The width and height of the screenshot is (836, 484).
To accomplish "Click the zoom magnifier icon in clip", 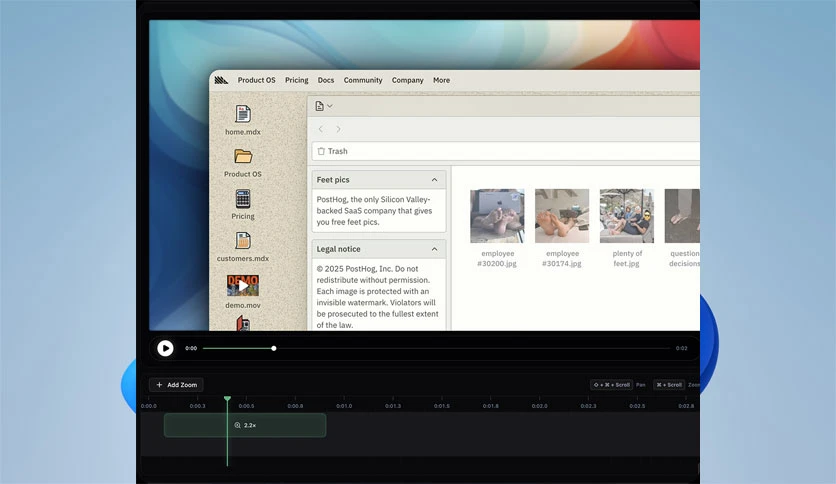I will 237,425.
